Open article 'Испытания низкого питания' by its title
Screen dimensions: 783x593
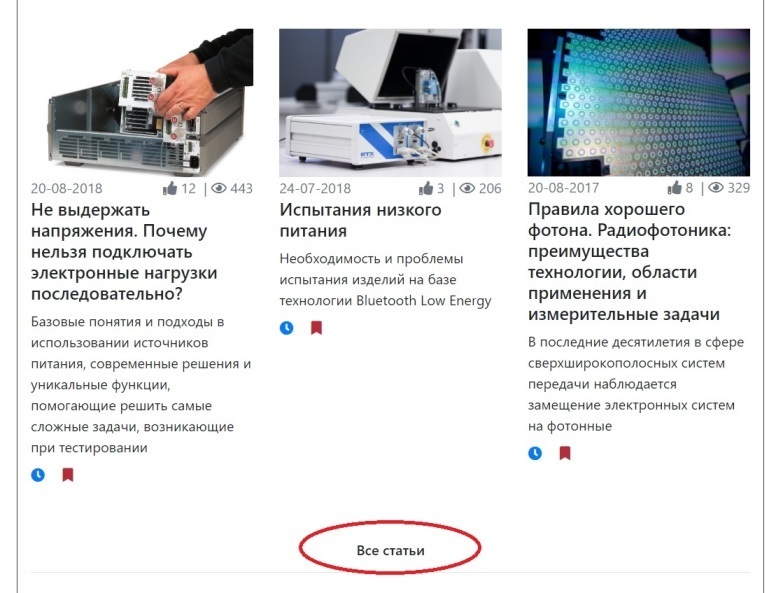pos(360,220)
